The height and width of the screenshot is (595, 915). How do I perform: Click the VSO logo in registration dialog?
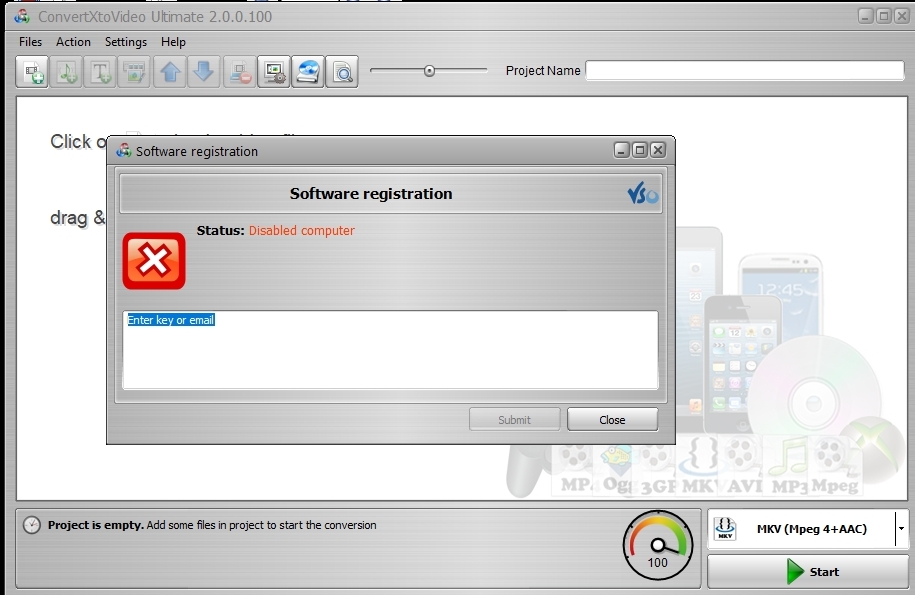point(642,194)
